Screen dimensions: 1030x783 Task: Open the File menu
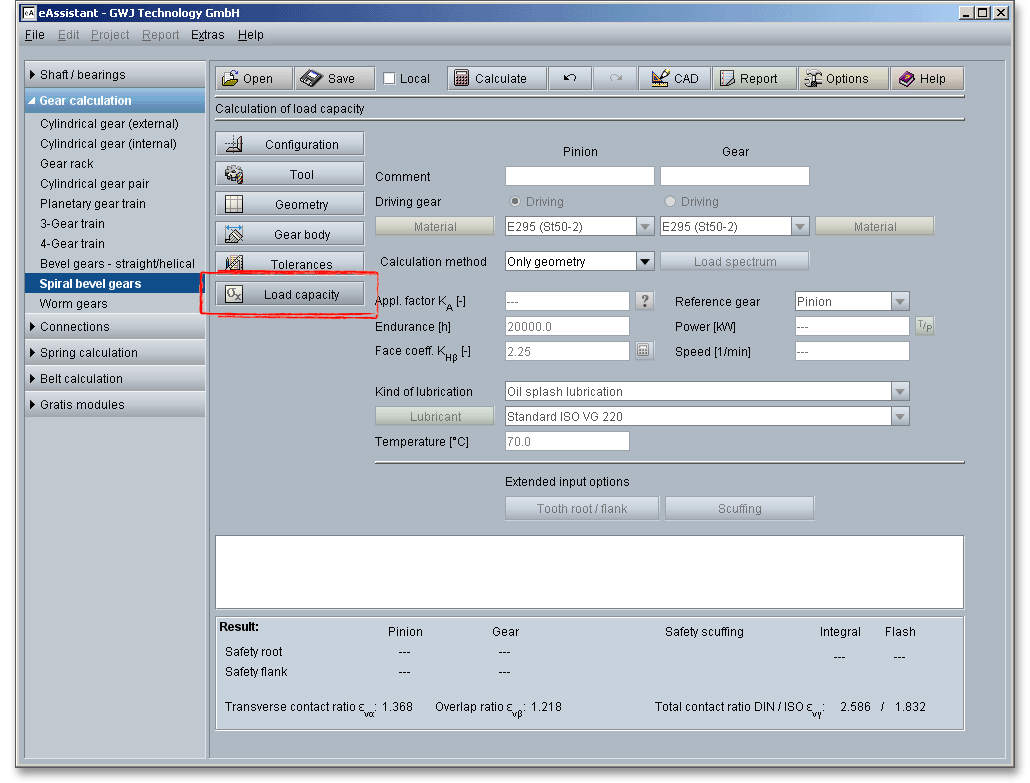coord(34,35)
